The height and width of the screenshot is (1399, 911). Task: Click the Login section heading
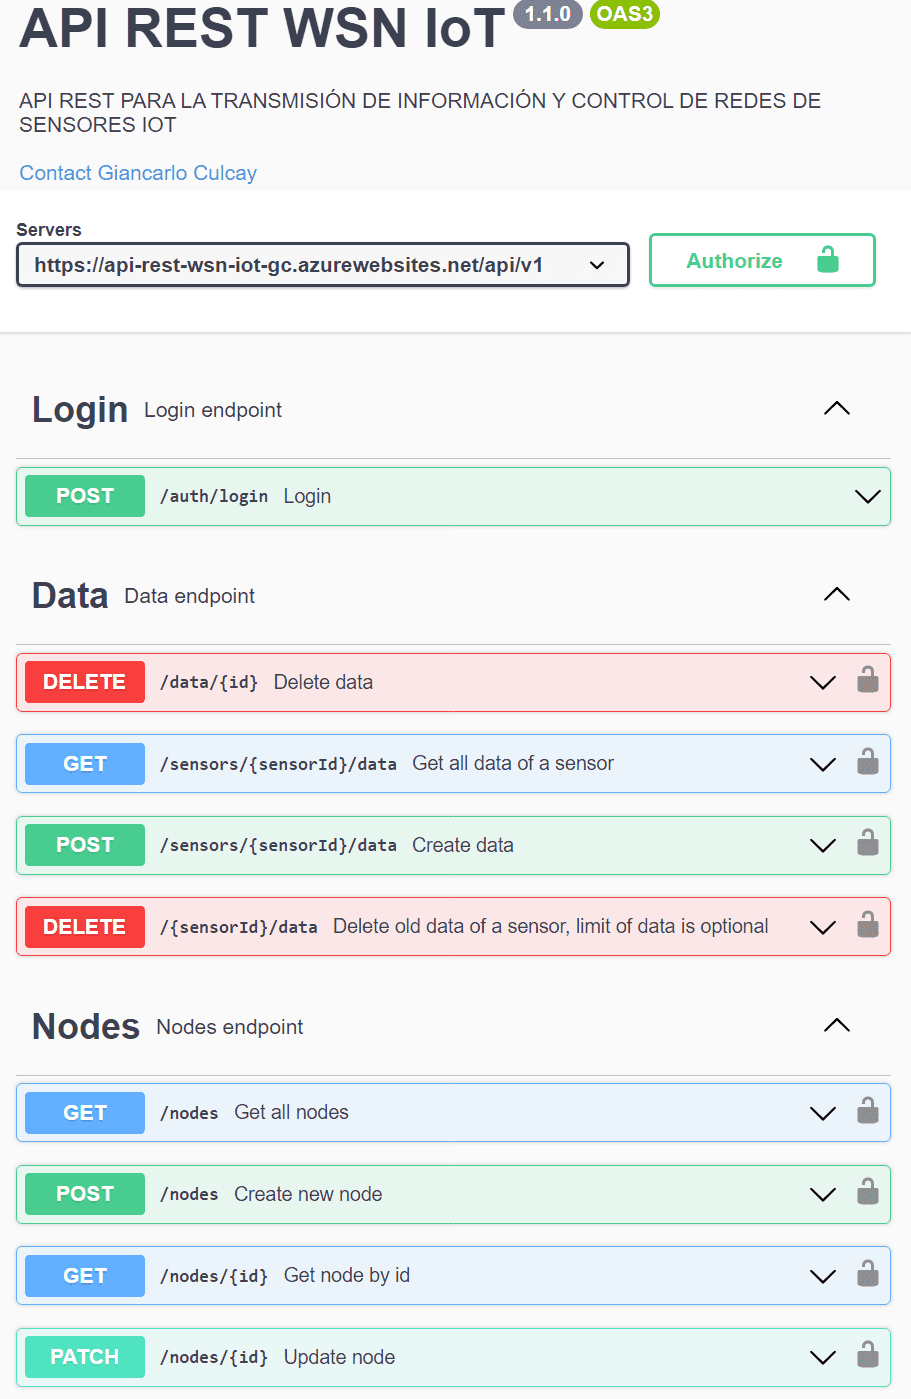point(80,410)
